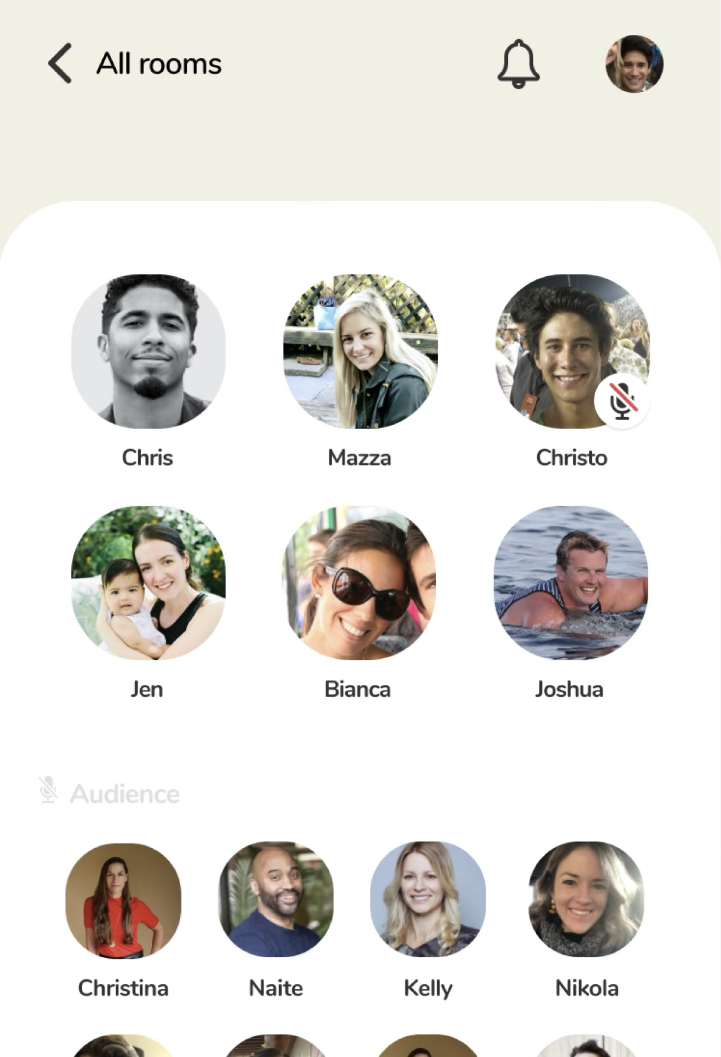Screen dimensions: 721x1057
Task: Select Mazza's speaker avatar
Action: [360, 351]
